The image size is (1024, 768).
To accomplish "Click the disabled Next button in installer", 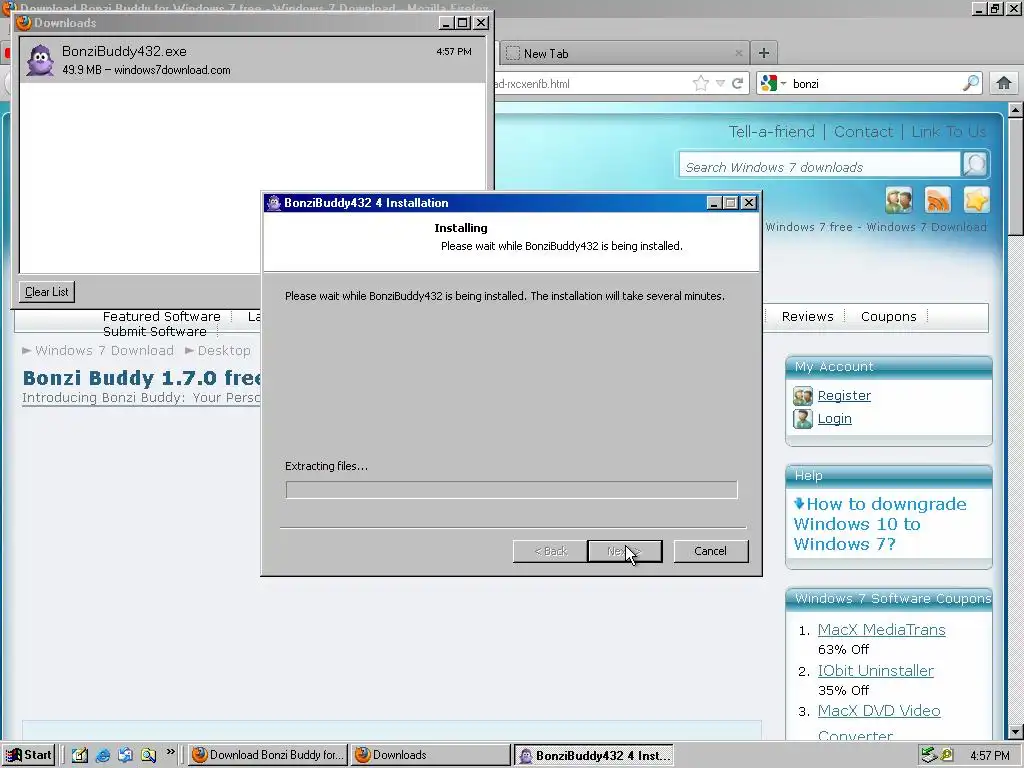I will coord(624,551).
